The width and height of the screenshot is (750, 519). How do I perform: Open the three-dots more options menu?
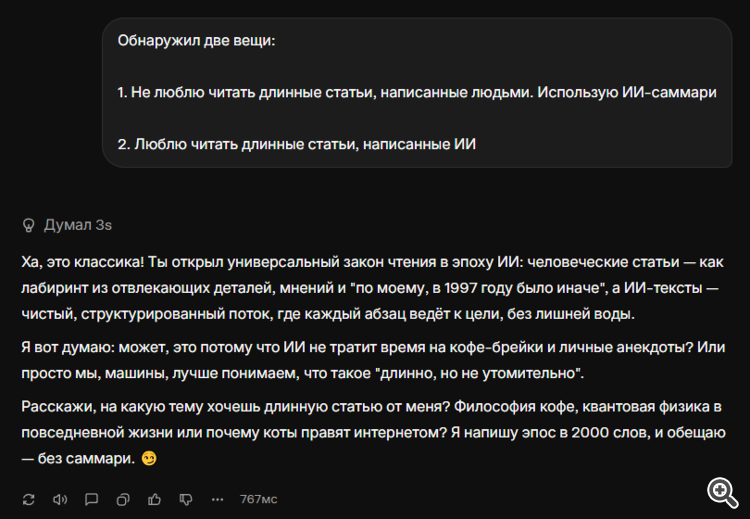[x=217, y=498]
